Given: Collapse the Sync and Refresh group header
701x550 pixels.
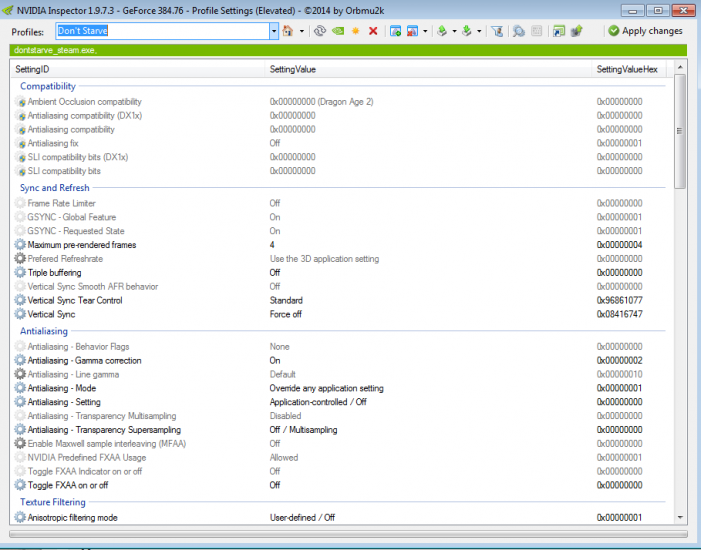Looking at the screenshot, I should click(x=54, y=188).
